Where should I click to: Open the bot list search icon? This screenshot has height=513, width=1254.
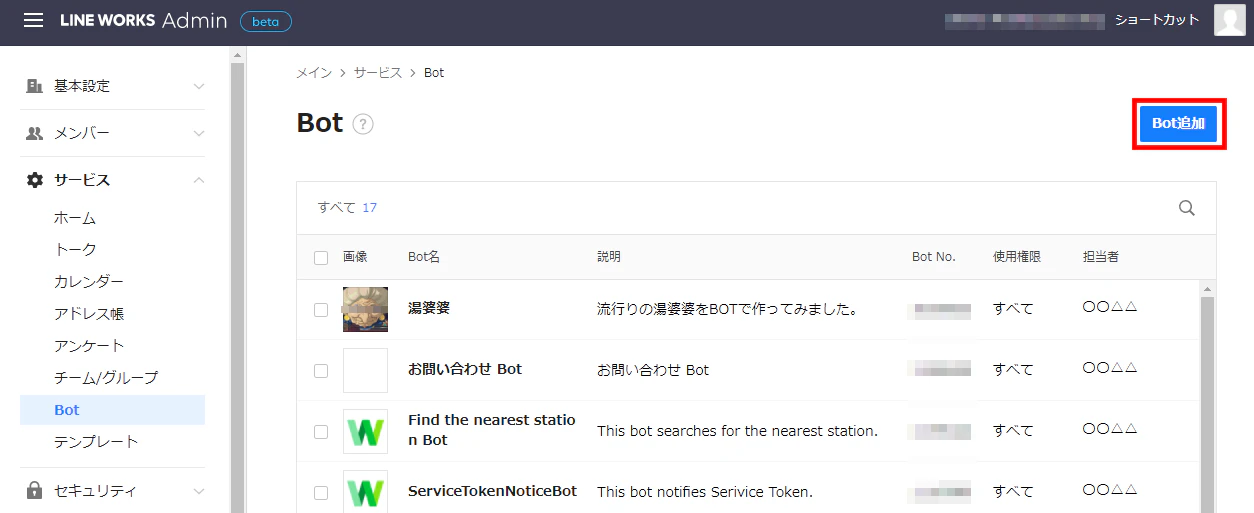(x=1187, y=208)
